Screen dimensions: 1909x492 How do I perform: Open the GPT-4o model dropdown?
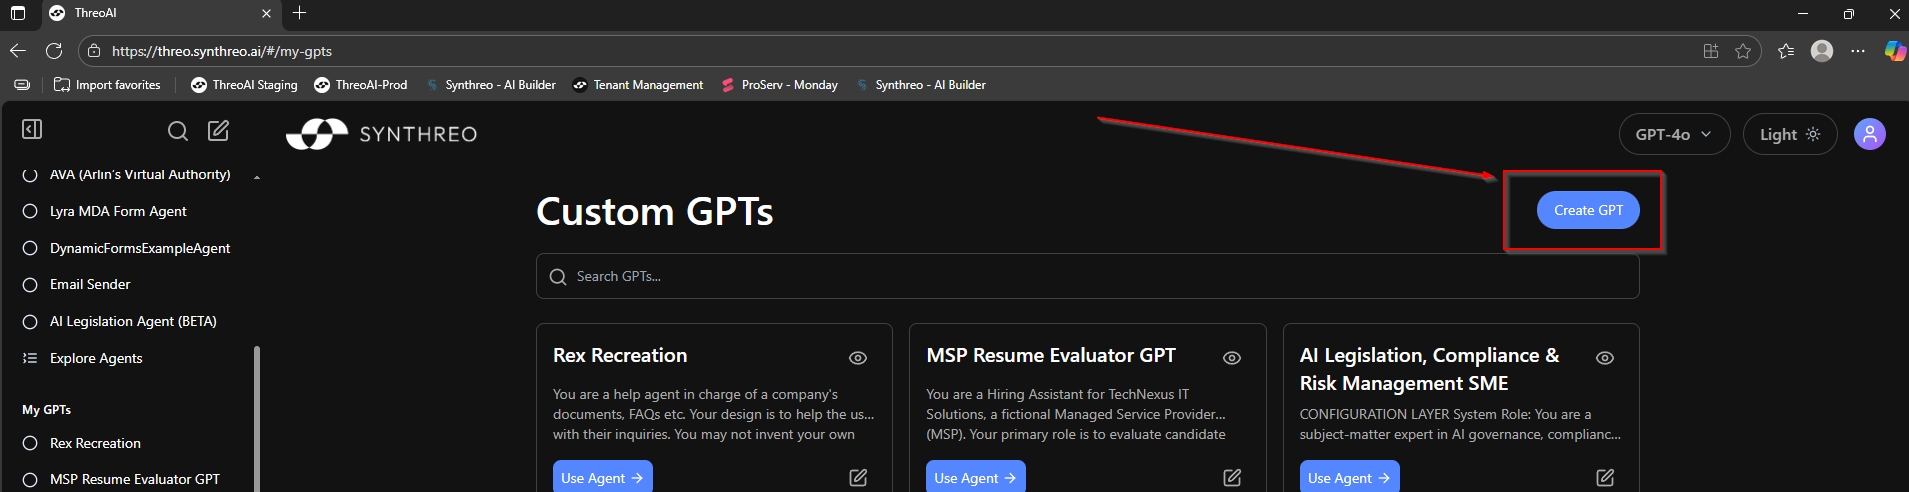[1674, 134]
